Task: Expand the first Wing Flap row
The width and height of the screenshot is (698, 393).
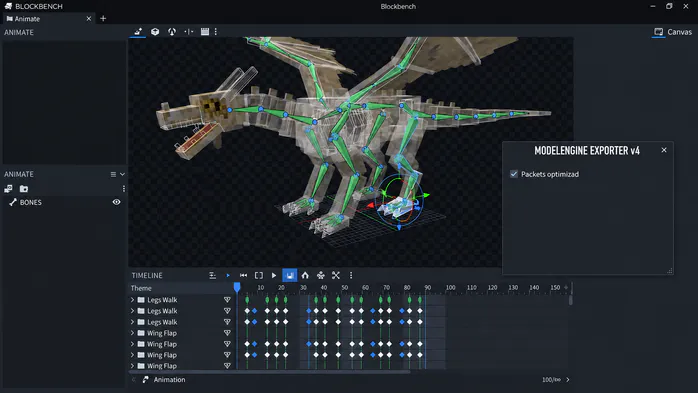Action: point(132,333)
